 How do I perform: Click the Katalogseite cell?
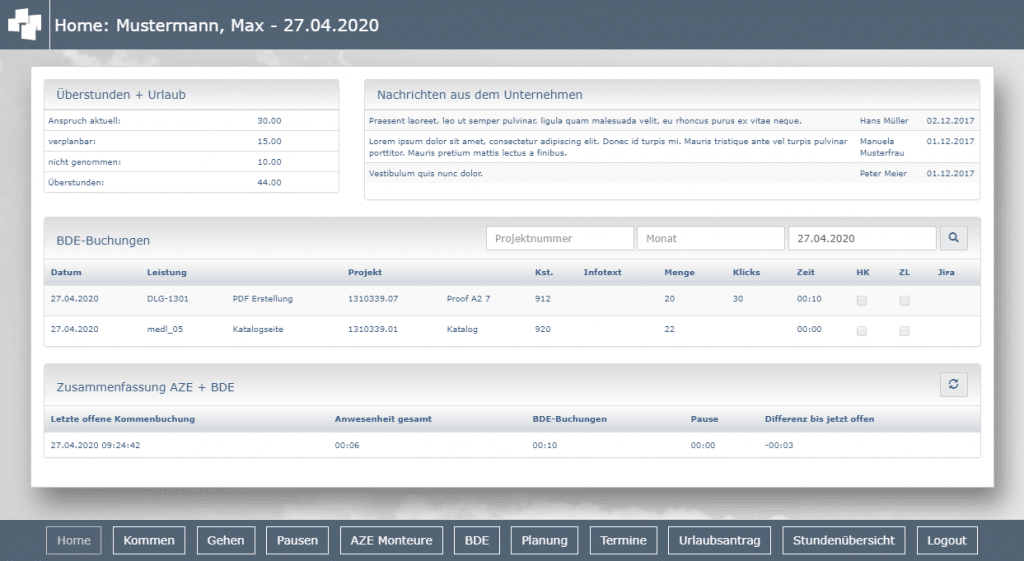(x=258, y=329)
